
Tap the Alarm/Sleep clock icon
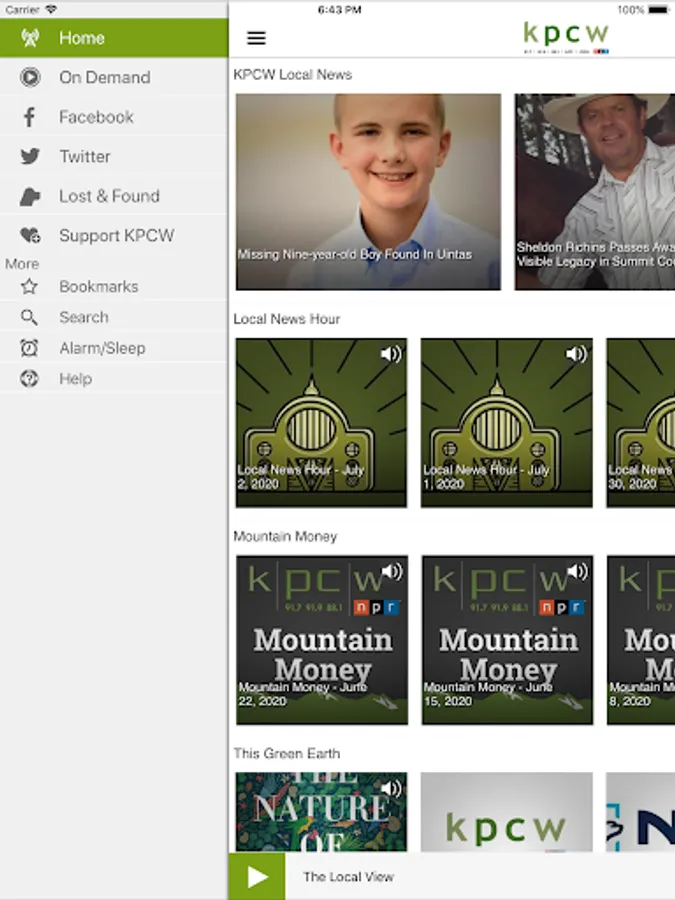29,348
